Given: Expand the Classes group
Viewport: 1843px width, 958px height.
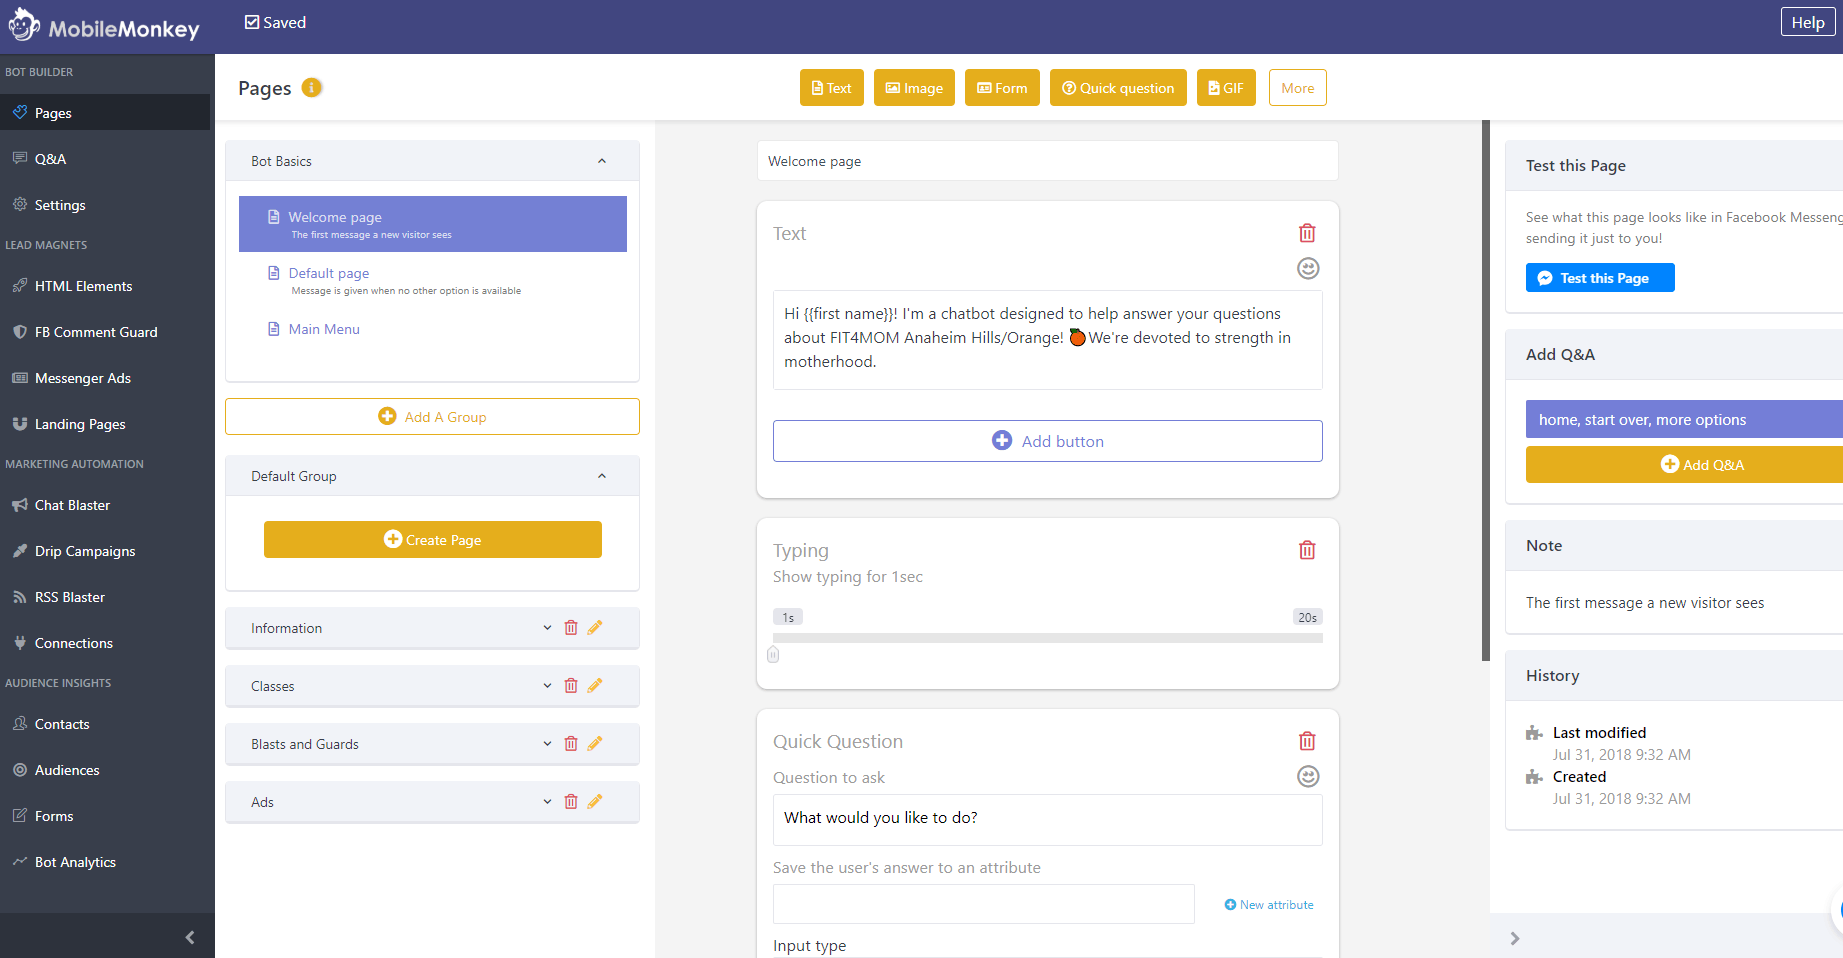Looking at the screenshot, I should (x=547, y=686).
